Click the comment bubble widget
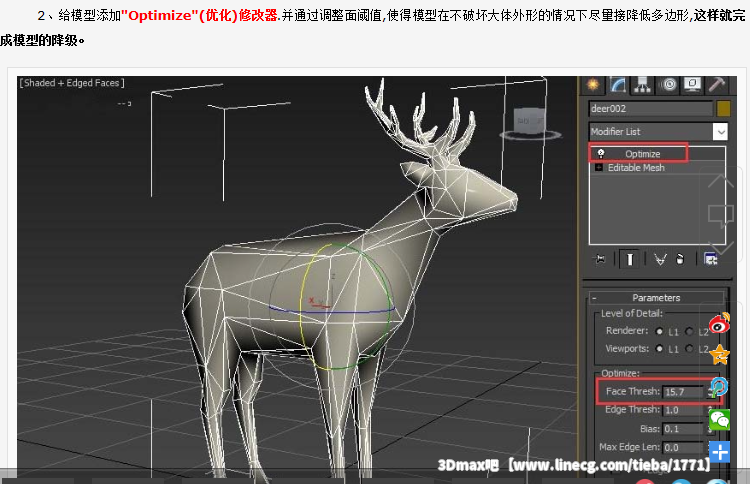This screenshot has width=750, height=484. (721, 216)
